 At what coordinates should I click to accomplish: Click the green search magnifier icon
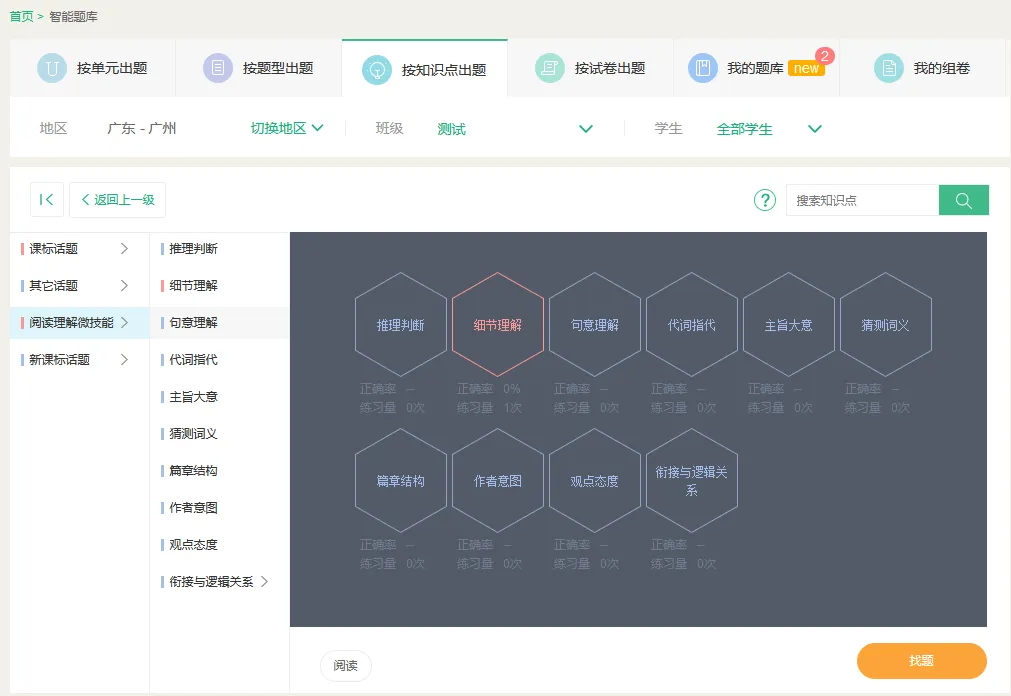click(963, 199)
